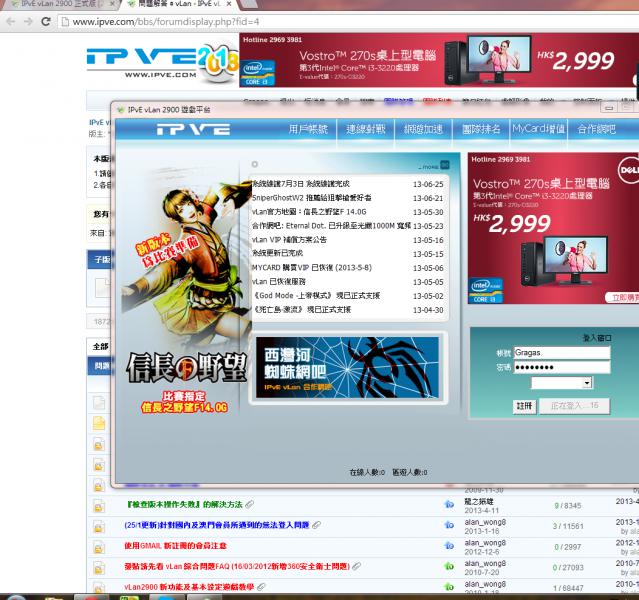Open news item vLan官方地圖 信長之野望F 14.0G
639x600 pixels.
pos(309,212)
